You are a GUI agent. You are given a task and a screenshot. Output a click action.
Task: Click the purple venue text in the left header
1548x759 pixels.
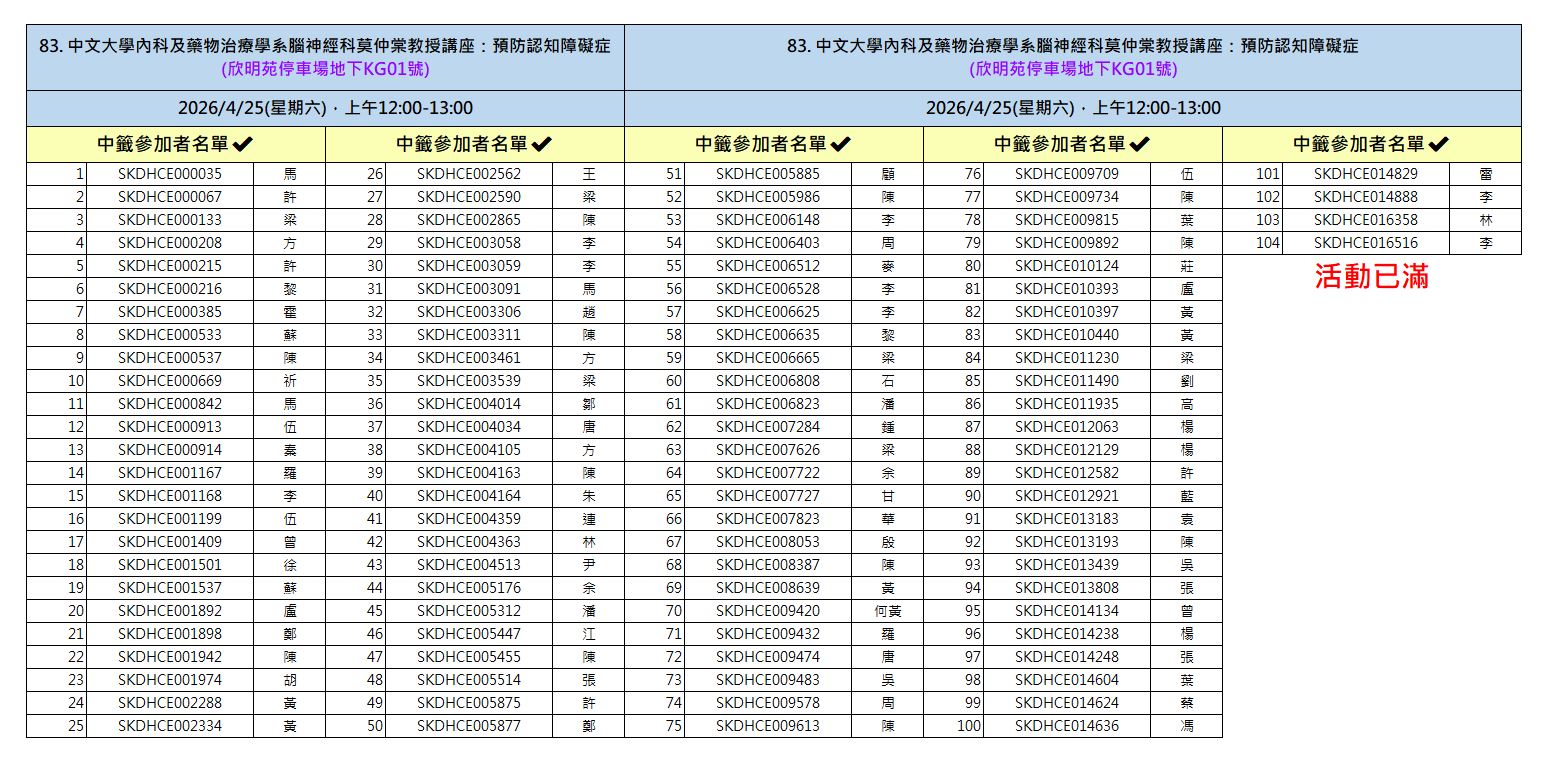click(x=325, y=69)
